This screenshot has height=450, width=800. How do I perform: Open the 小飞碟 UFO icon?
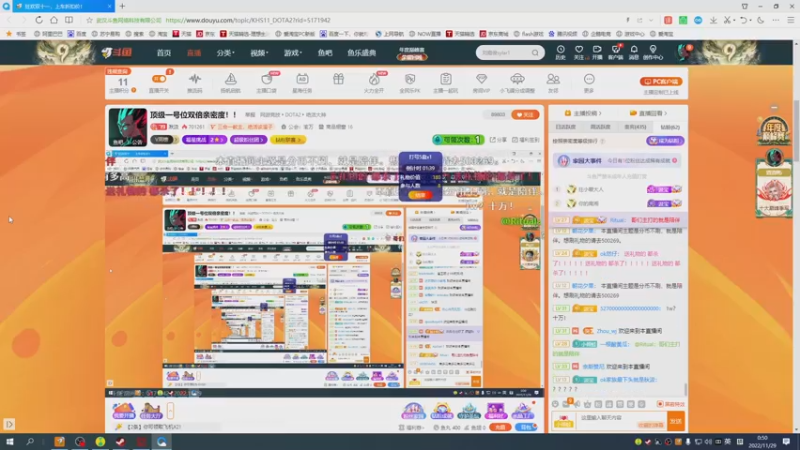click(x=517, y=83)
